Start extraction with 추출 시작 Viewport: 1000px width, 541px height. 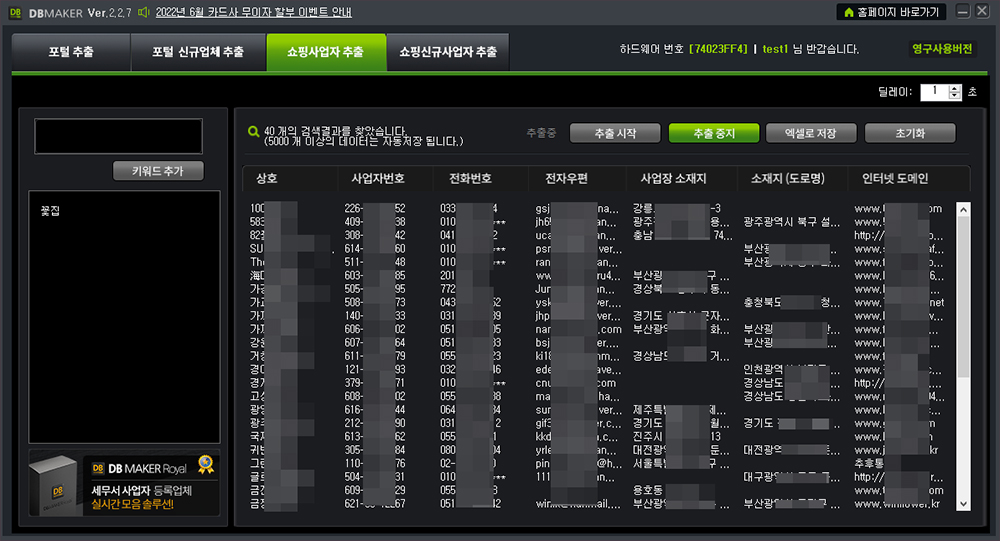(x=614, y=133)
